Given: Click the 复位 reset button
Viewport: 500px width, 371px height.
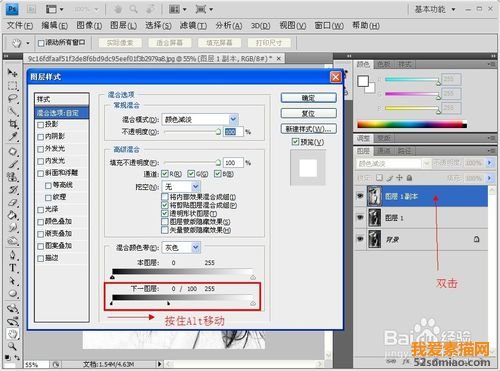Looking at the screenshot, I should pyautogui.click(x=308, y=113).
